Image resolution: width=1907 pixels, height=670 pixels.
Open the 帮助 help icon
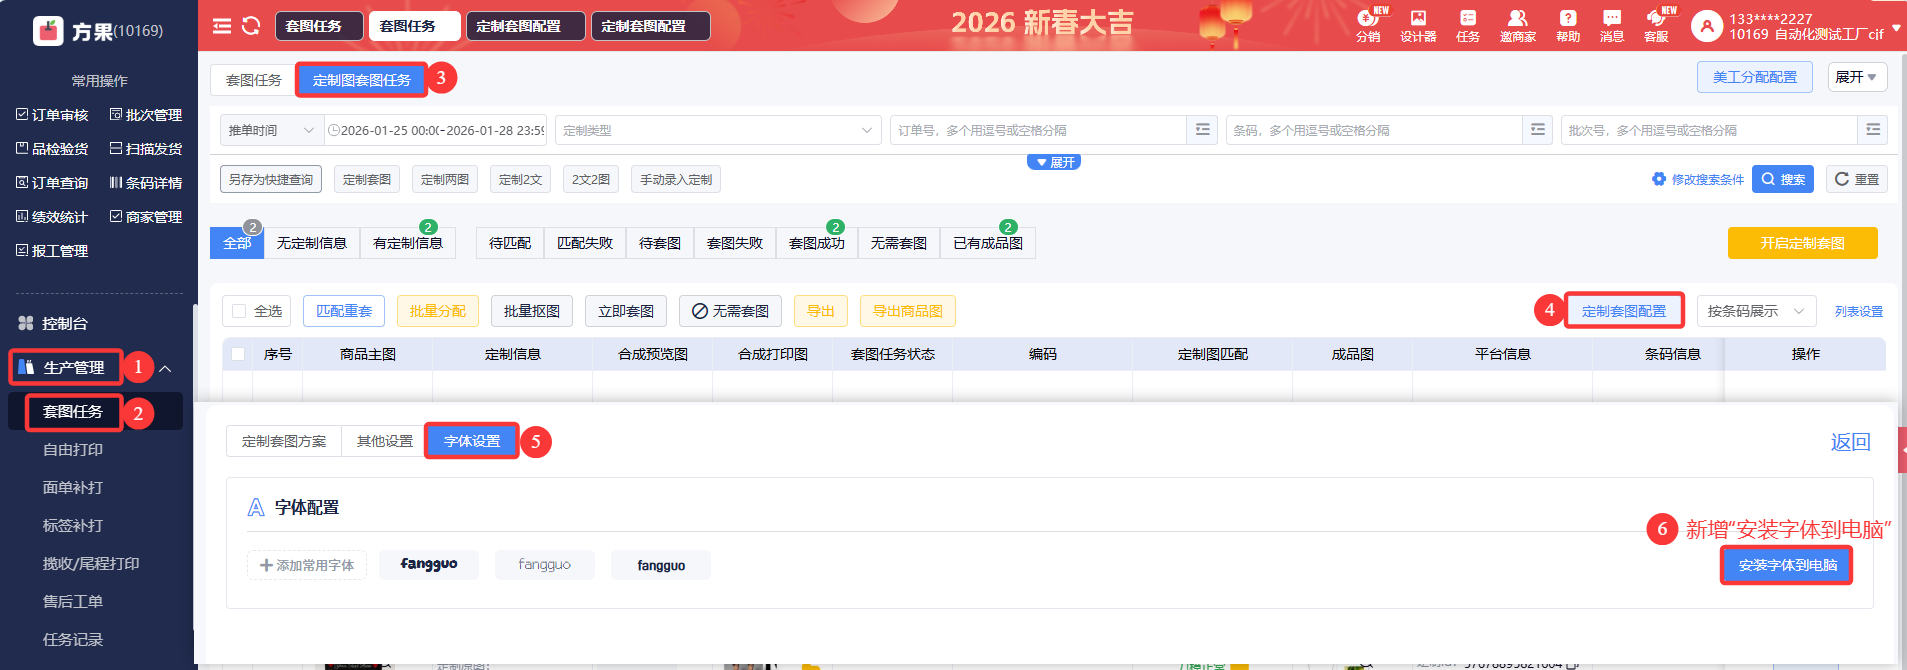click(1567, 26)
